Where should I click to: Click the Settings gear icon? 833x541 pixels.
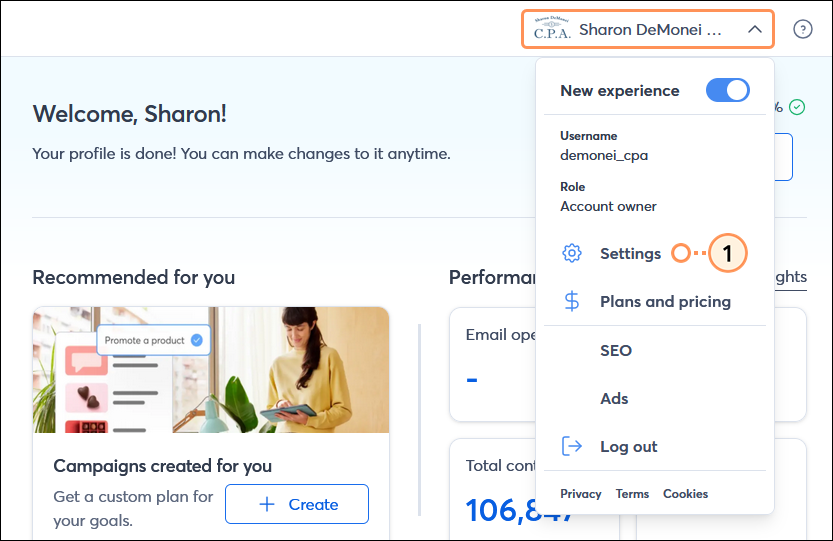click(572, 253)
